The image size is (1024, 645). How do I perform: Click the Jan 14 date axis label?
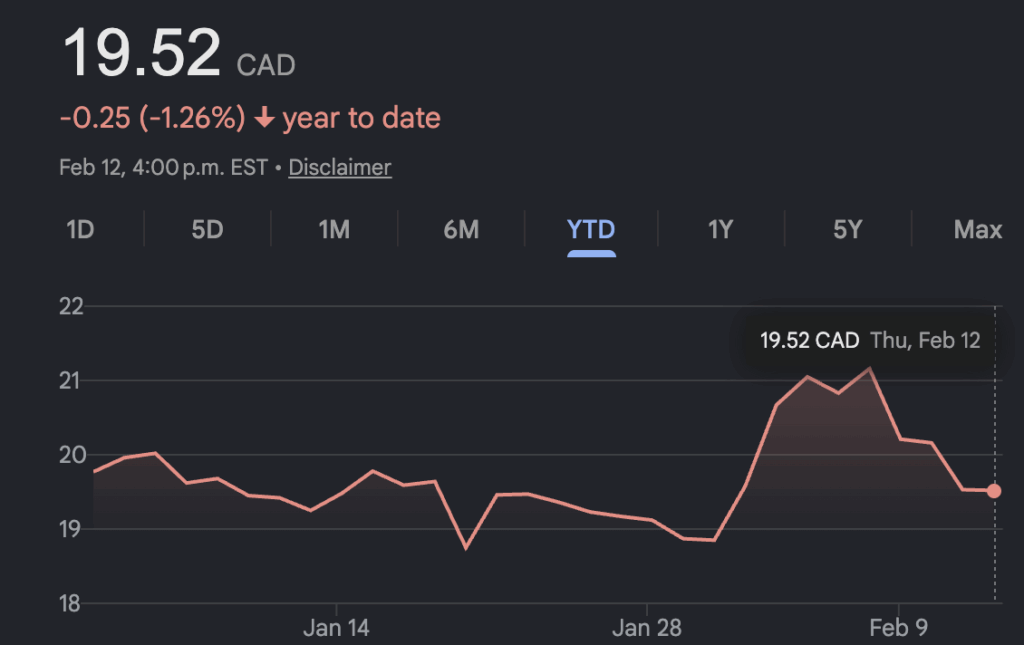click(x=337, y=628)
